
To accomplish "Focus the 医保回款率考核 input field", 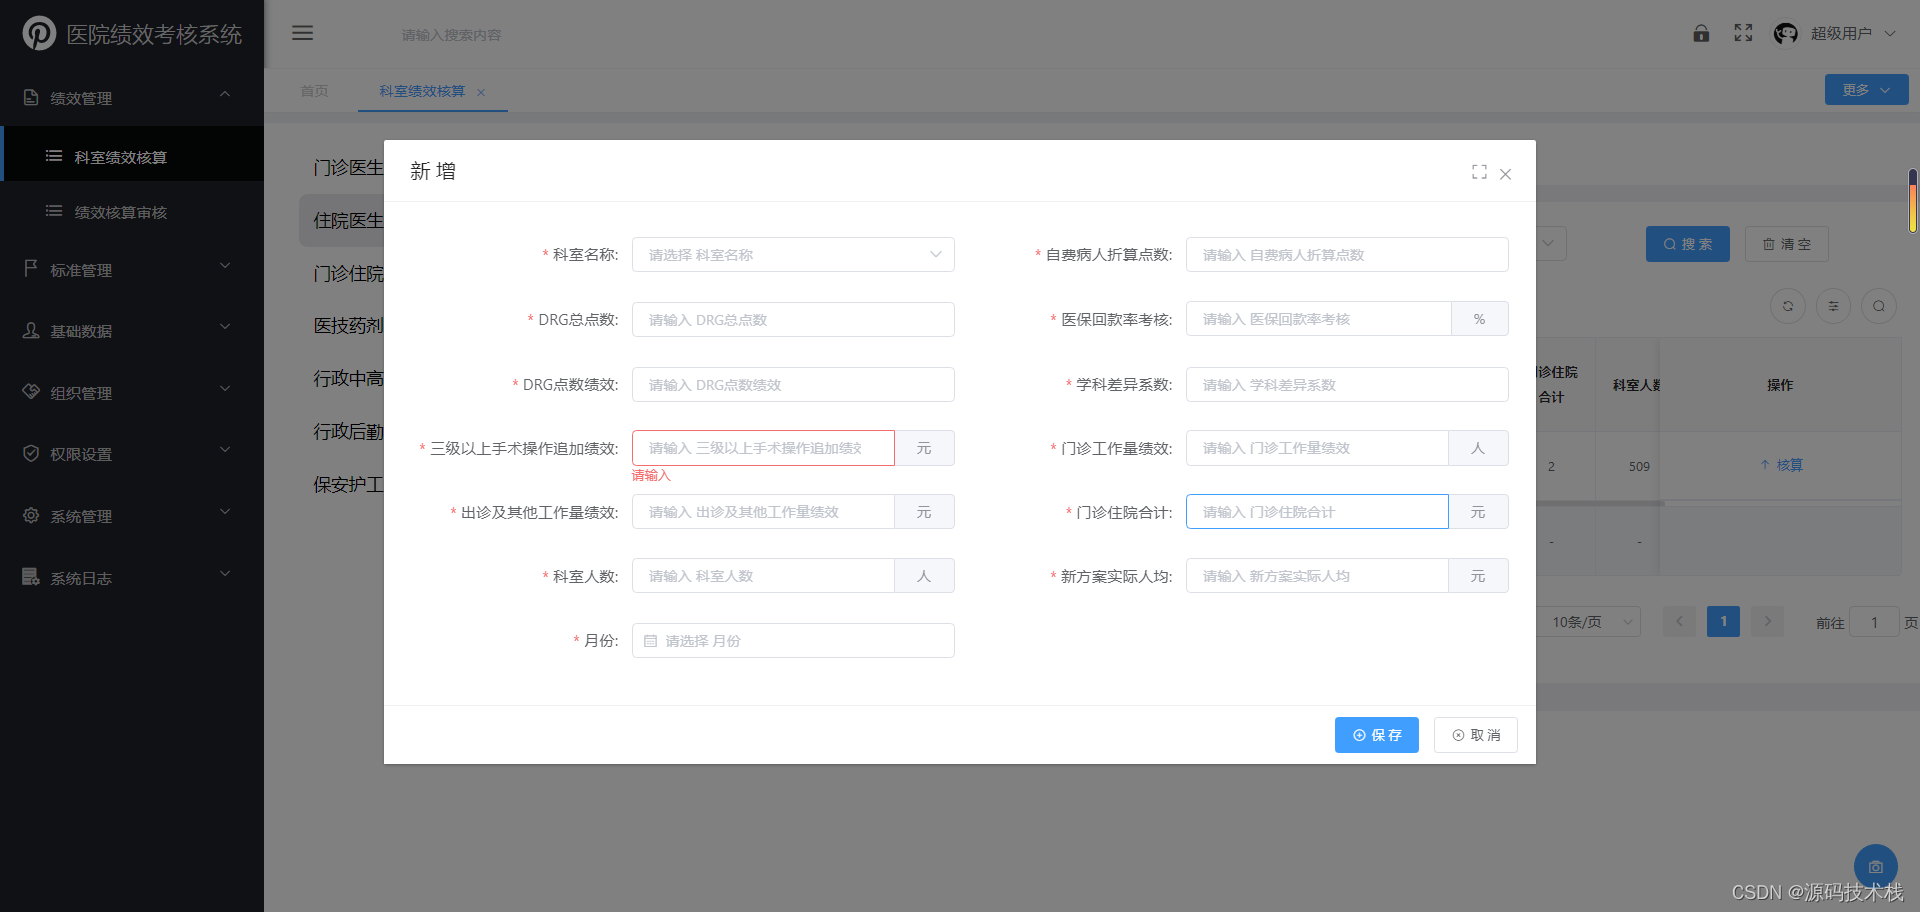I will [x=1318, y=319].
